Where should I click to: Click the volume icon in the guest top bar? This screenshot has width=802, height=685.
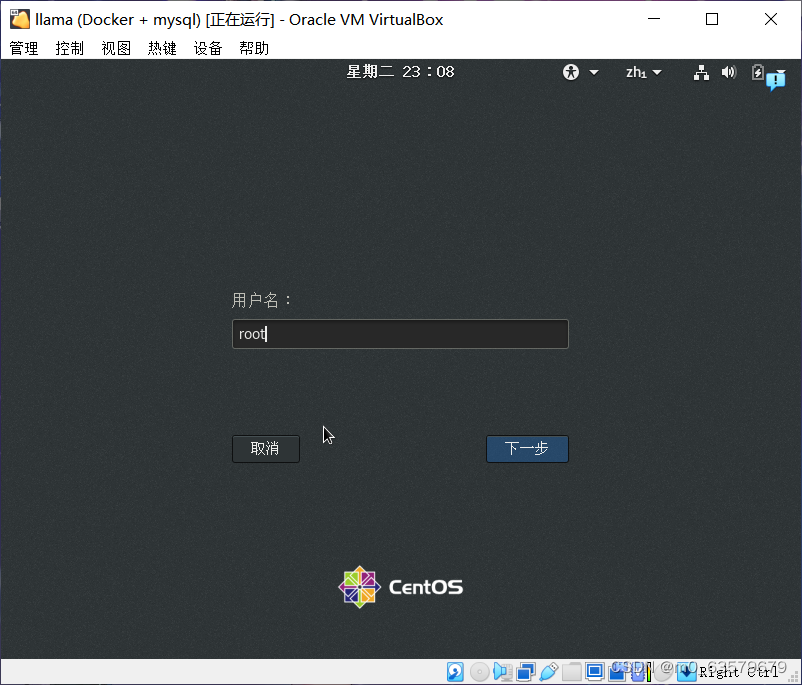coord(728,72)
